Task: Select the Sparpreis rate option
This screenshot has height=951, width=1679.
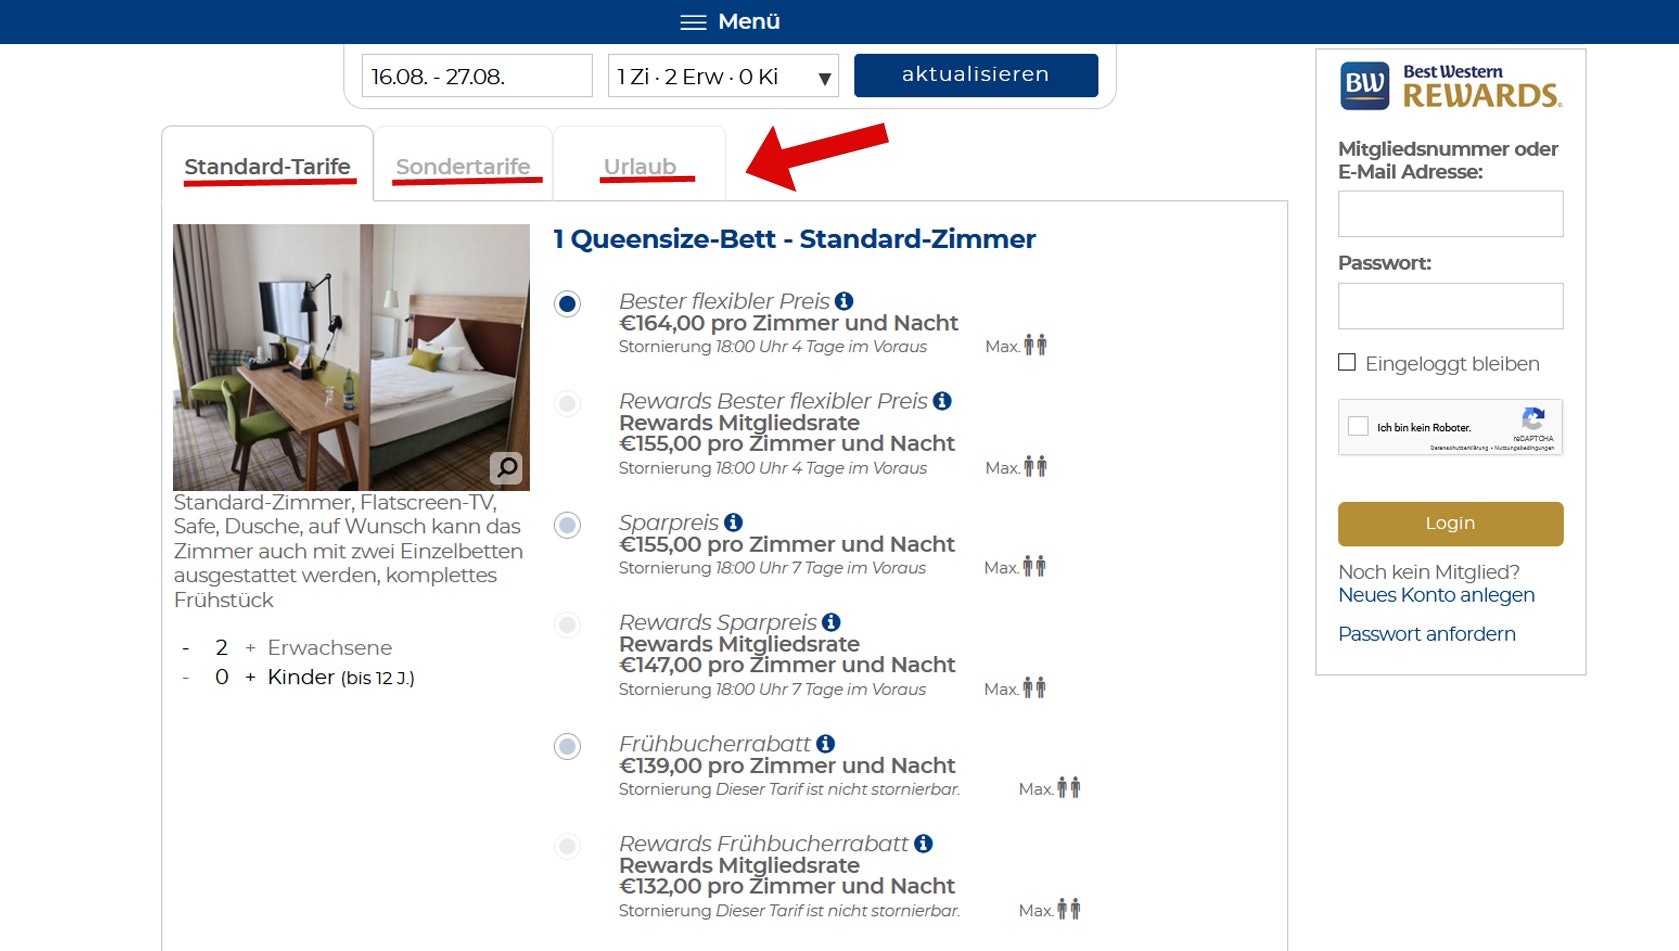Action: point(567,524)
